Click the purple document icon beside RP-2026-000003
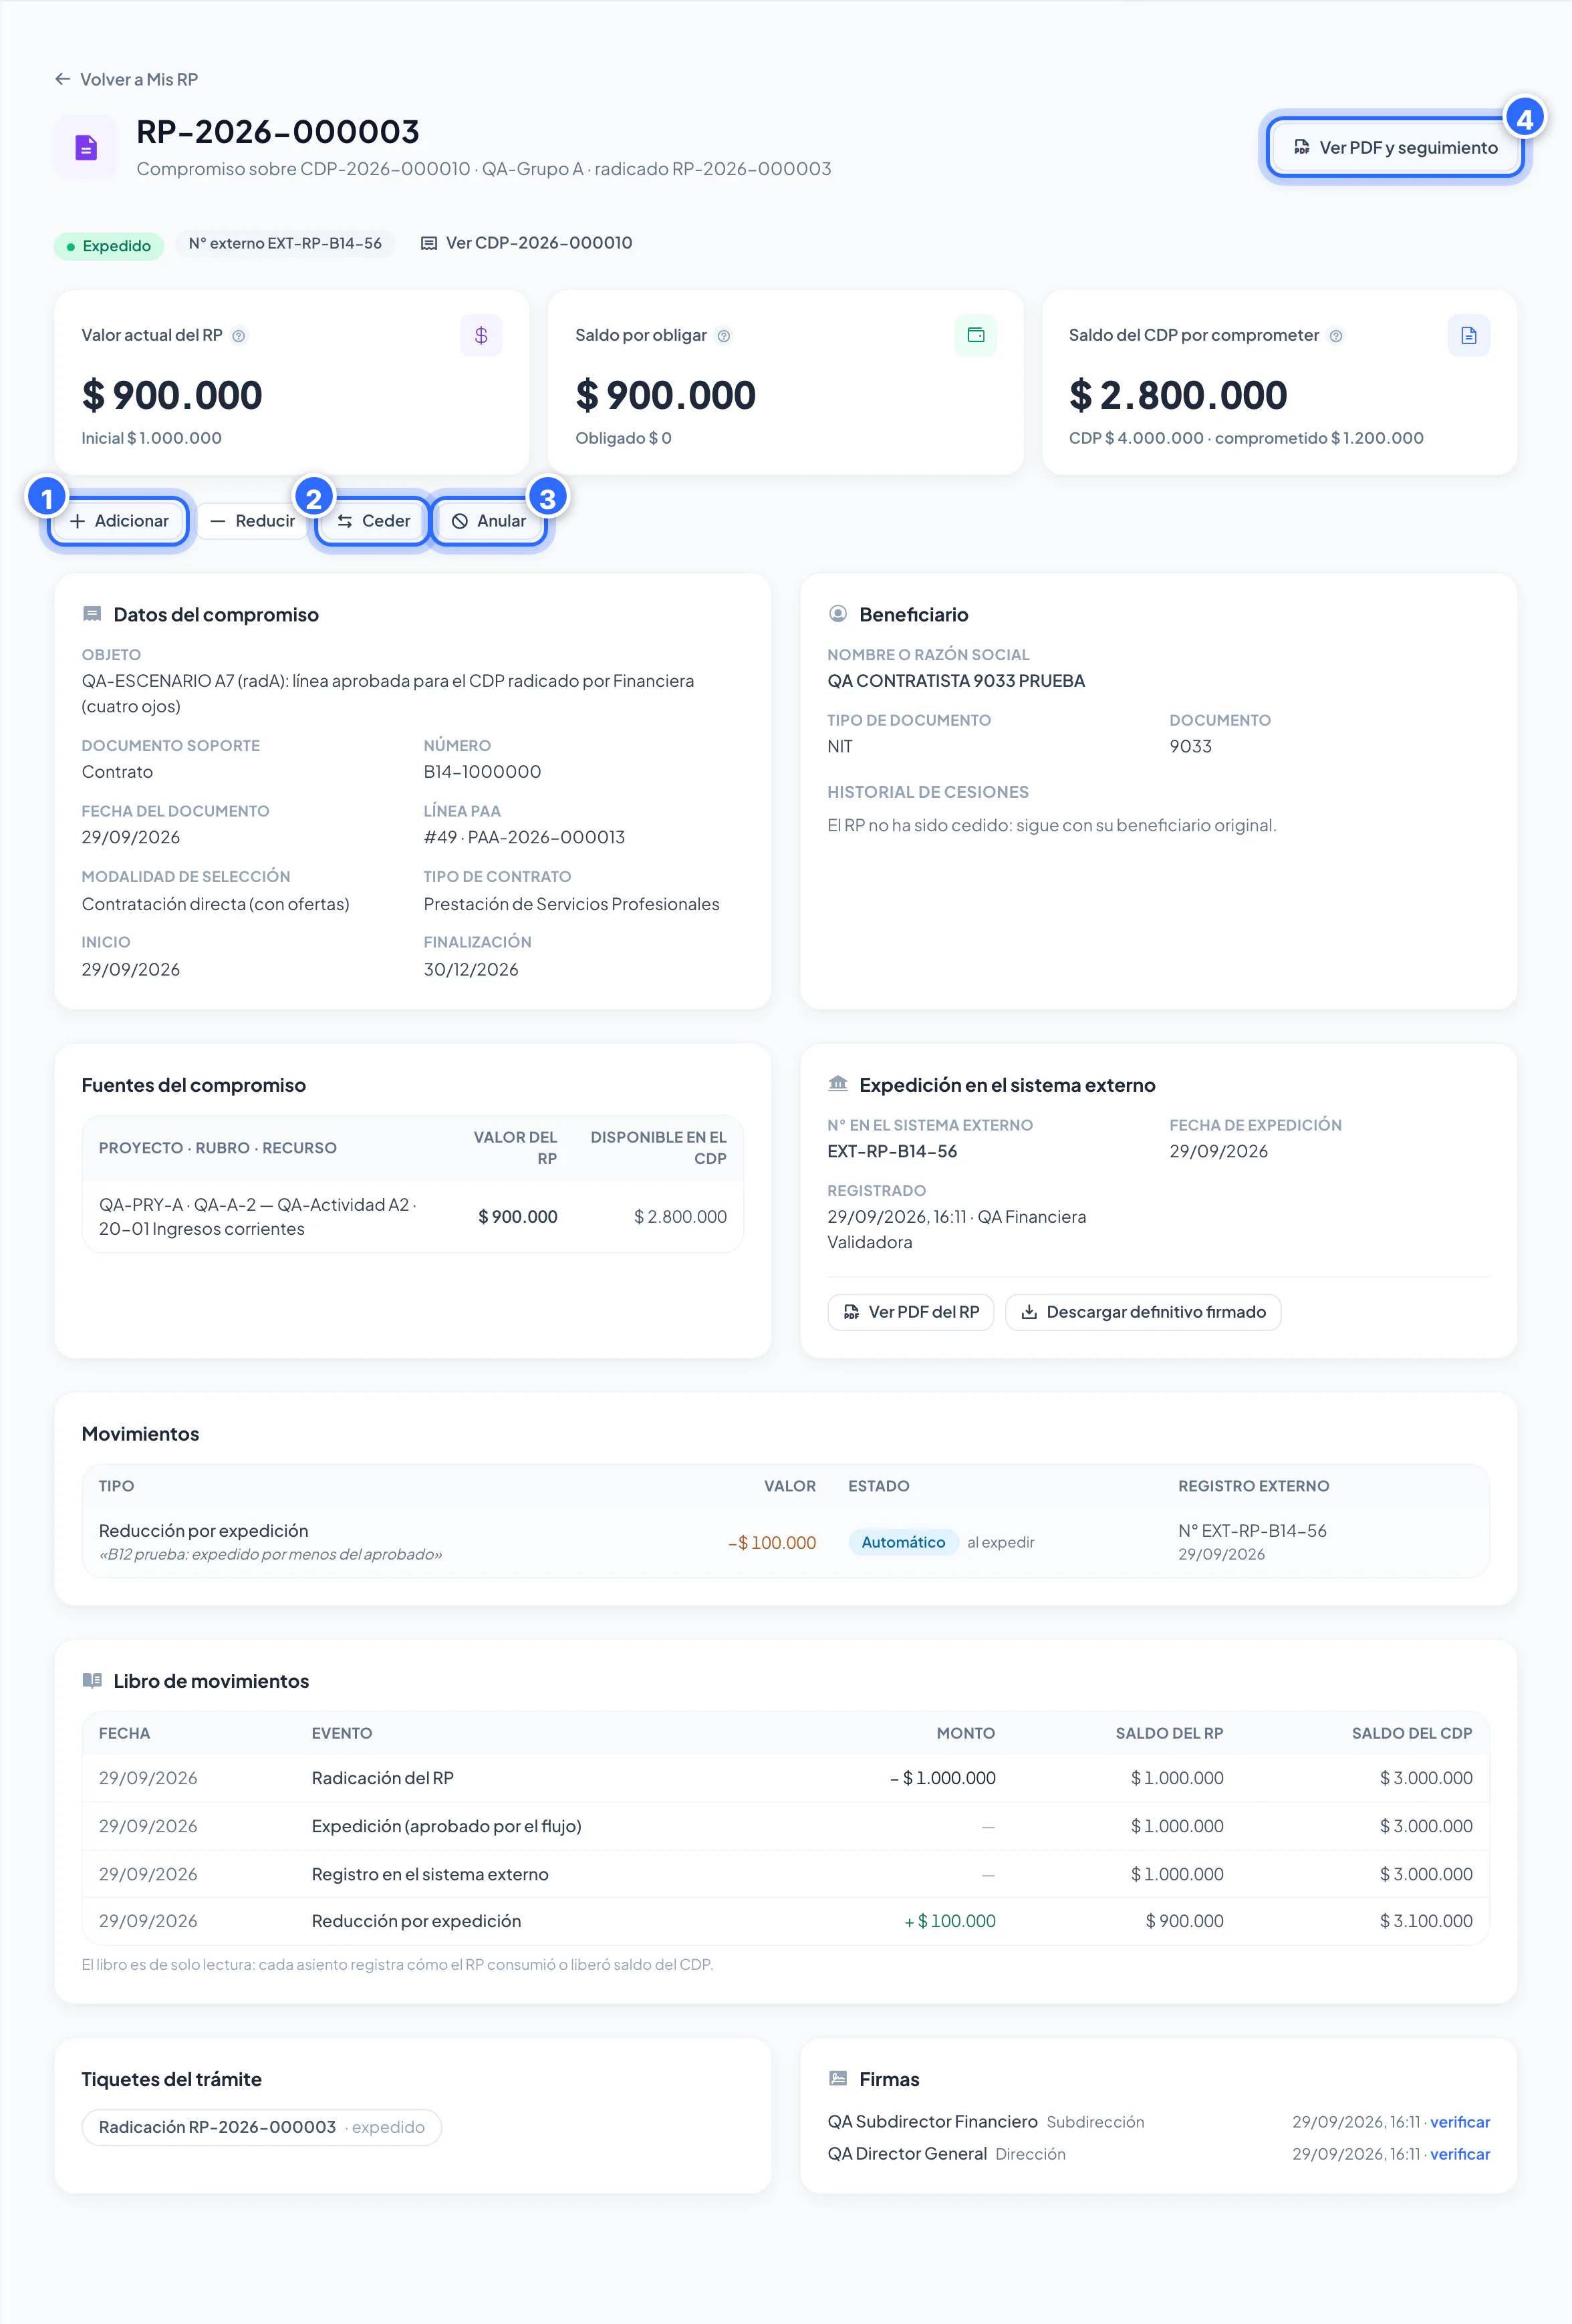The height and width of the screenshot is (2324, 1572). coord(86,148)
